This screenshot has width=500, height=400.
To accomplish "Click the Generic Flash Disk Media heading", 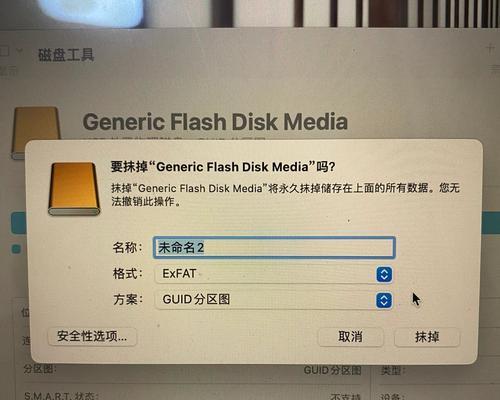I will (215, 121).
